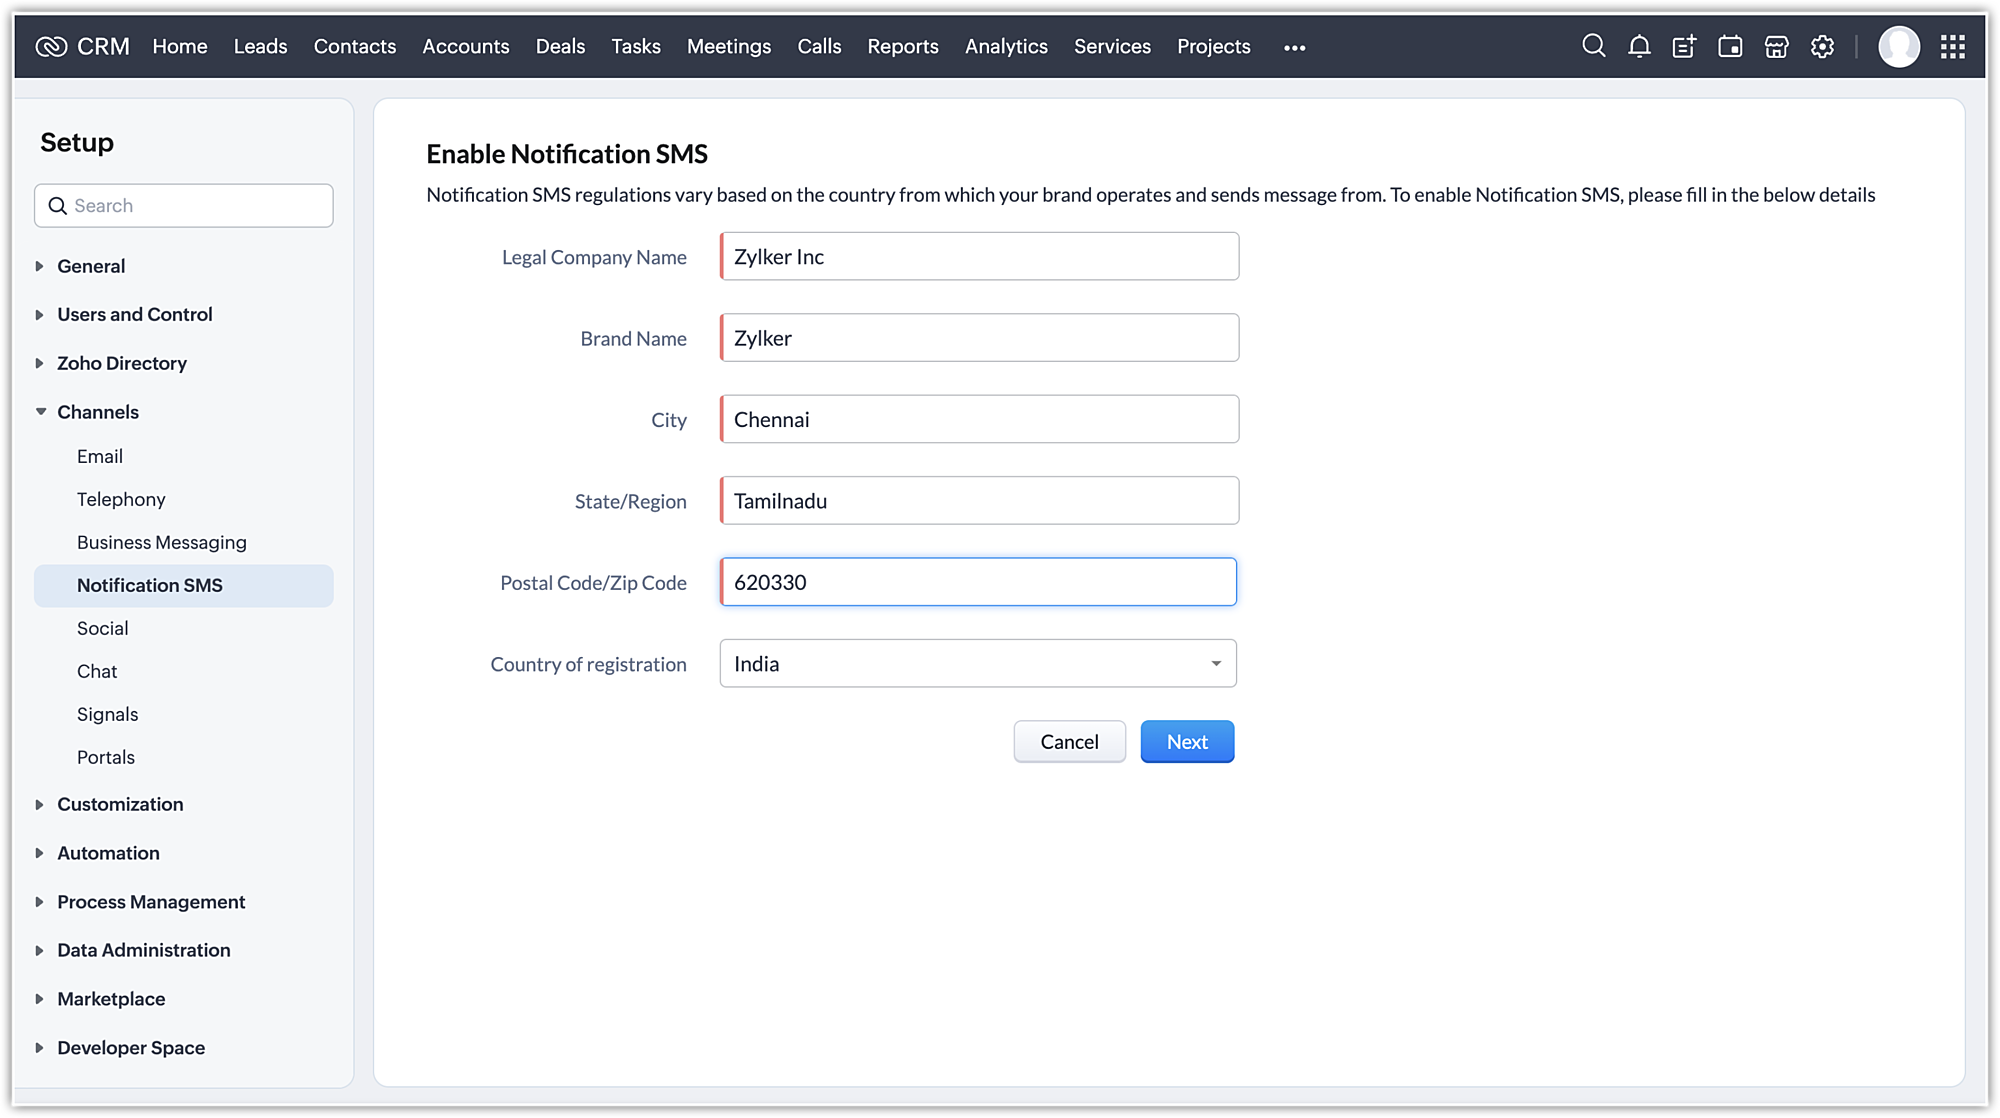
Task: Click the Zoho CRM logo
Action: click(82, 46)
